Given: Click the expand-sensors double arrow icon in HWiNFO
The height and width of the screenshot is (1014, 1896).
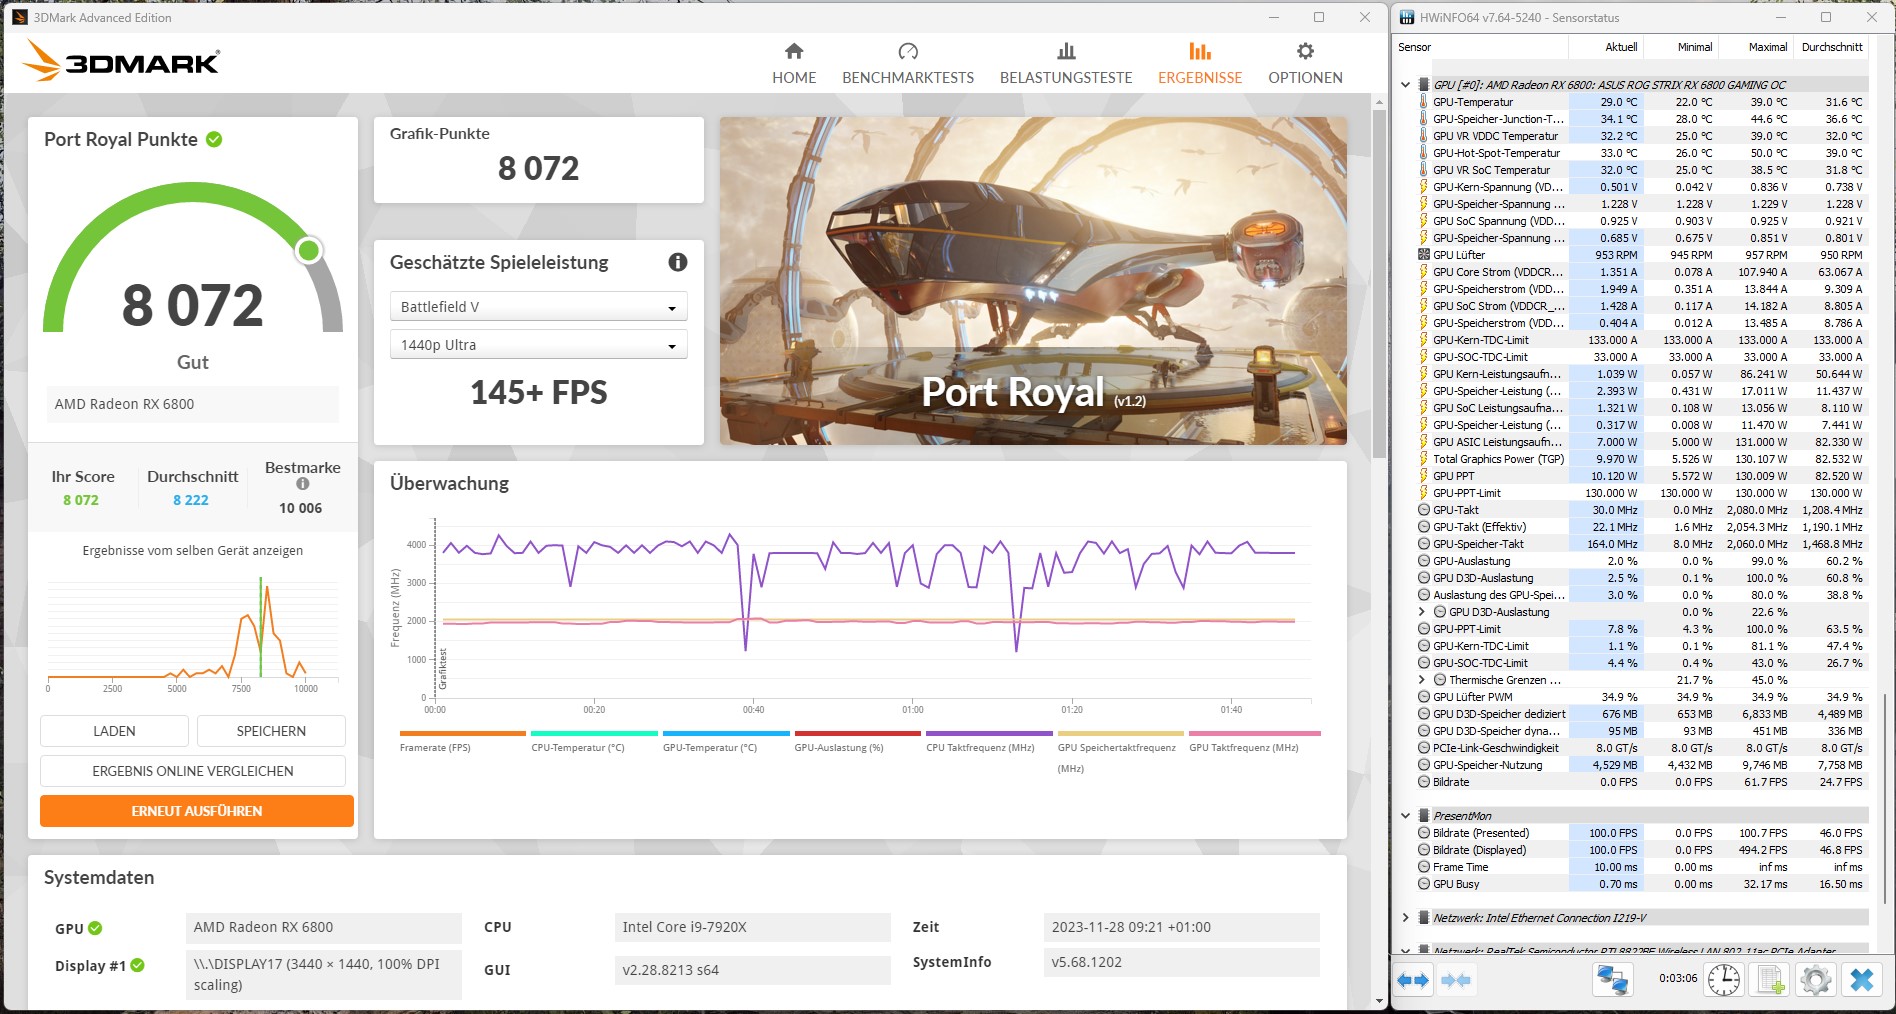Looking at the screenshot, I should tap(1413, 980).
